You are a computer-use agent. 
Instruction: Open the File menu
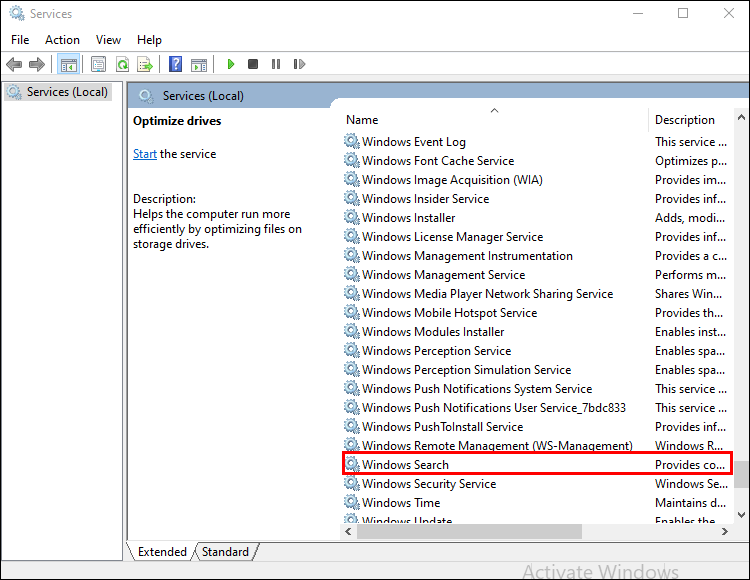pyautogui.click(x=20, y=40)
